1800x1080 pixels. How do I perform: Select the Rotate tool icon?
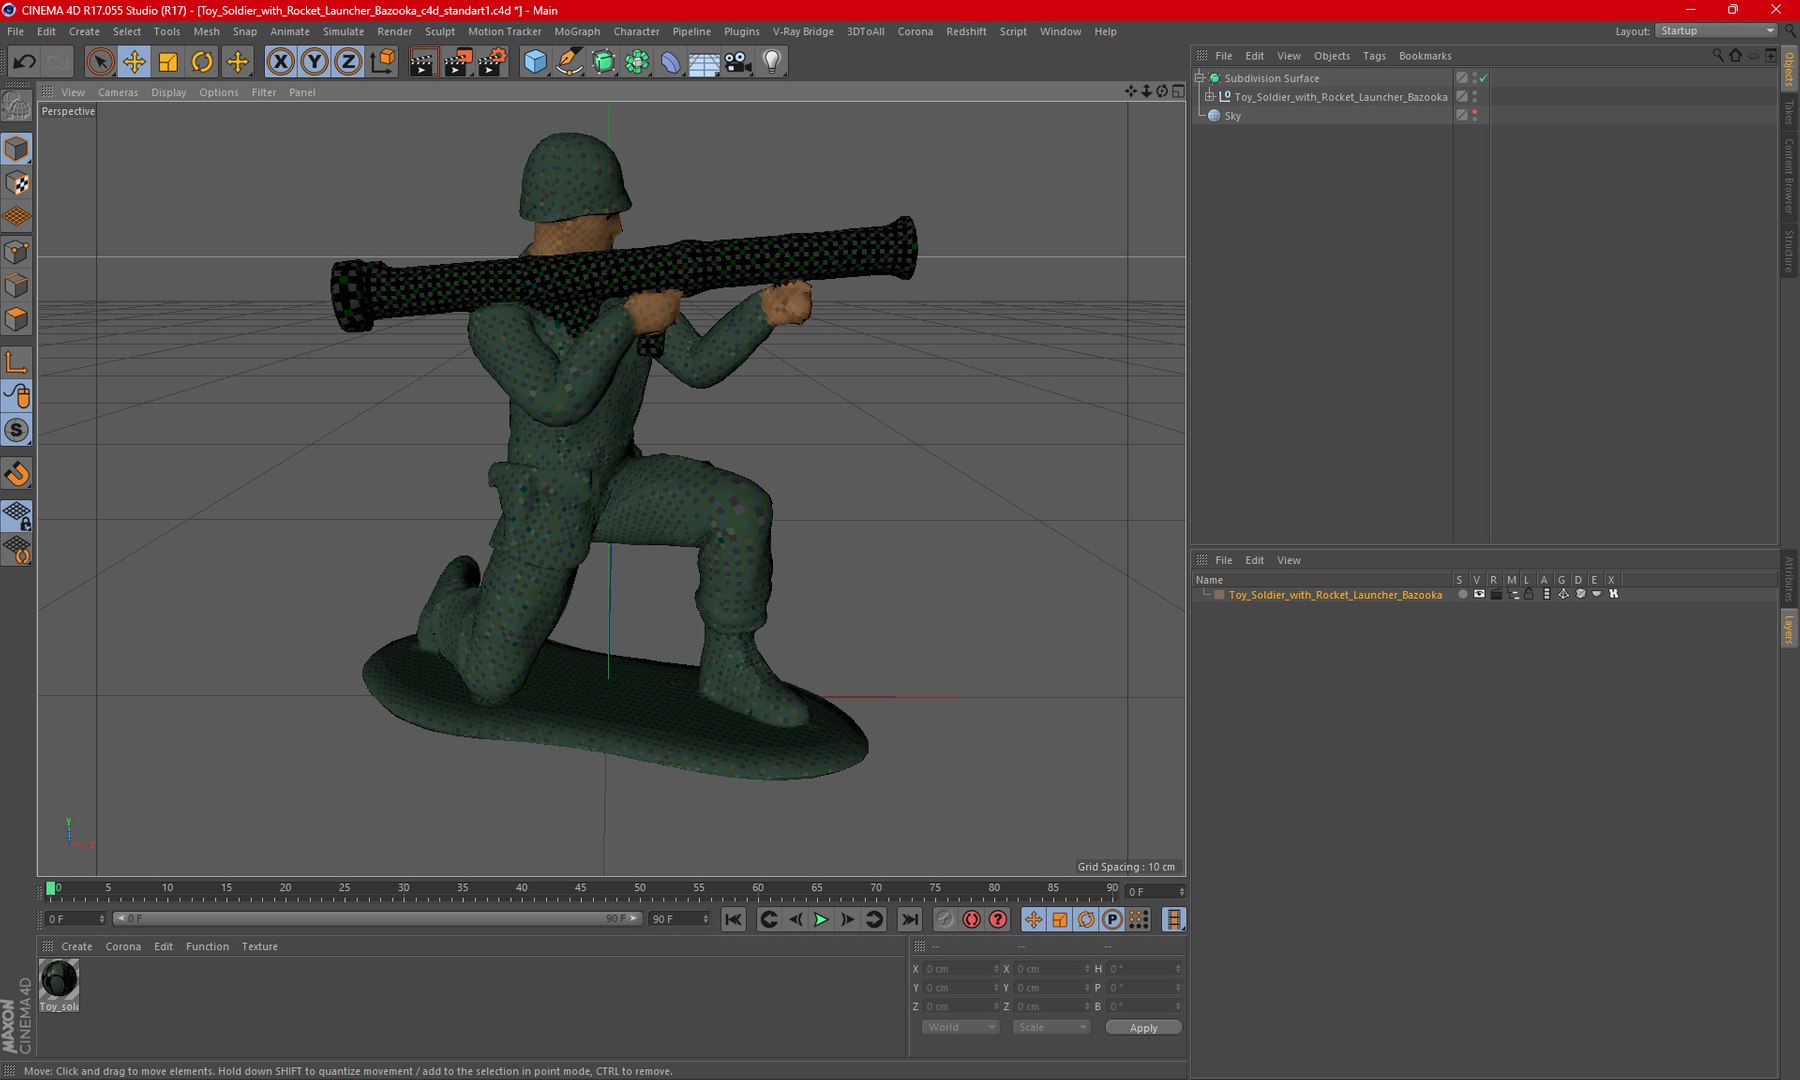tap(202, 62)
